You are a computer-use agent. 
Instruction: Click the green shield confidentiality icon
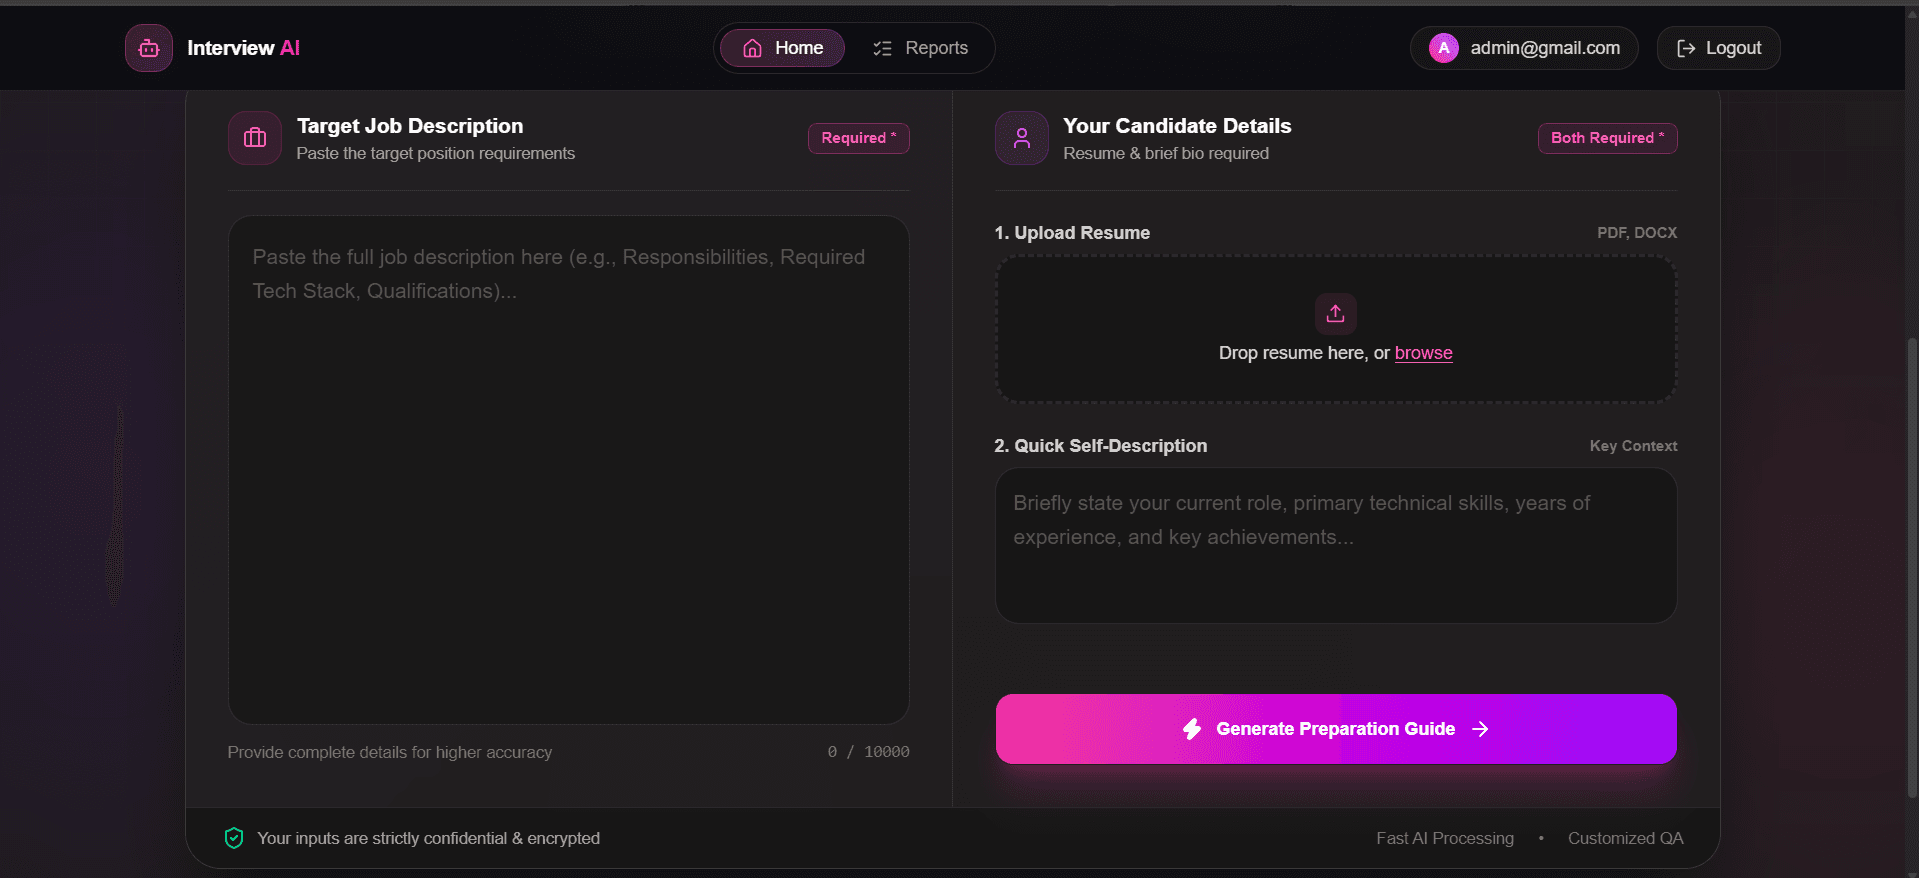click(x=234, y=838)
